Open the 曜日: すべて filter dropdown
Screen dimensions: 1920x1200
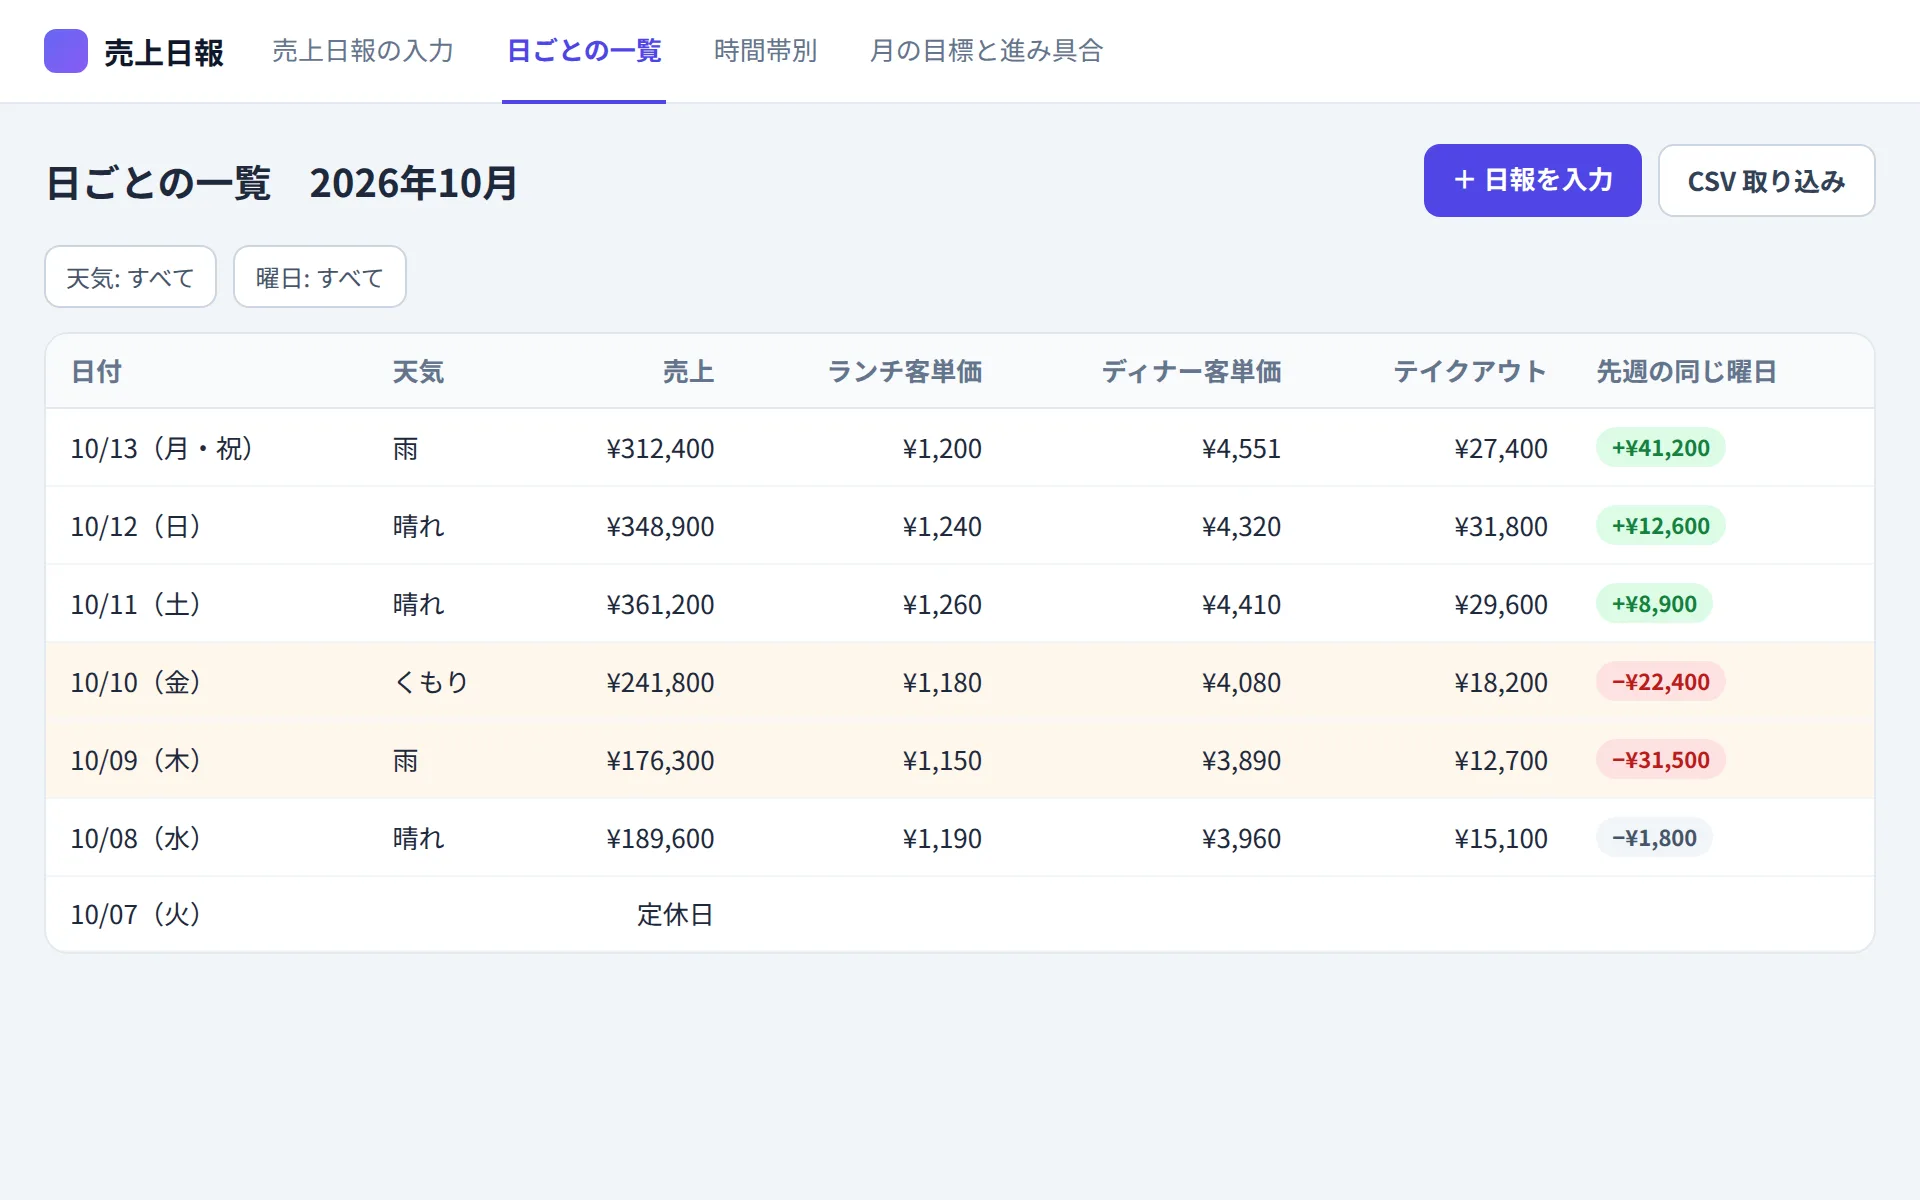(320, 277)
